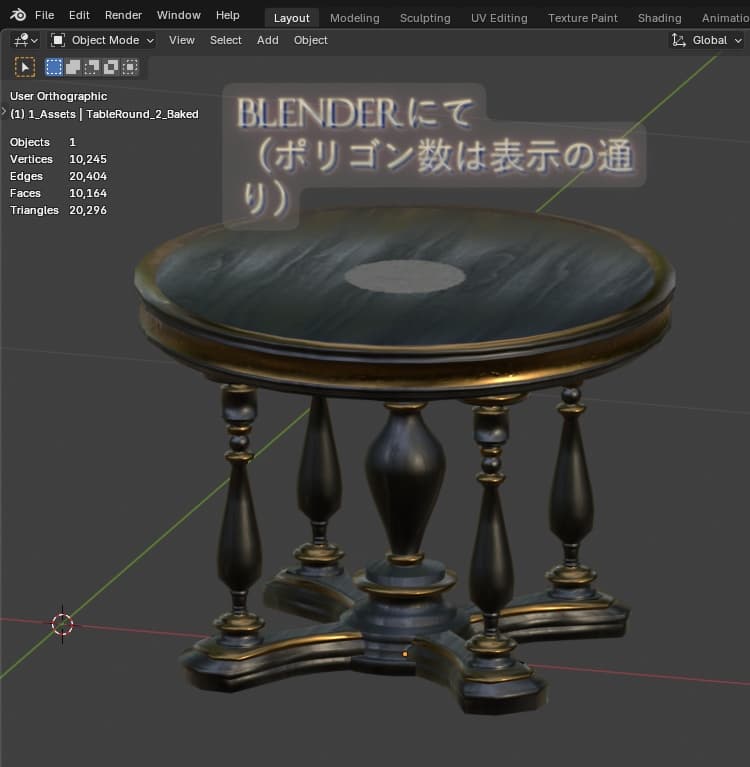750x767 pixels.
Task: Switch to the Sculpting workspace tab
Action: pyautogui.click(x=425, y=18)
